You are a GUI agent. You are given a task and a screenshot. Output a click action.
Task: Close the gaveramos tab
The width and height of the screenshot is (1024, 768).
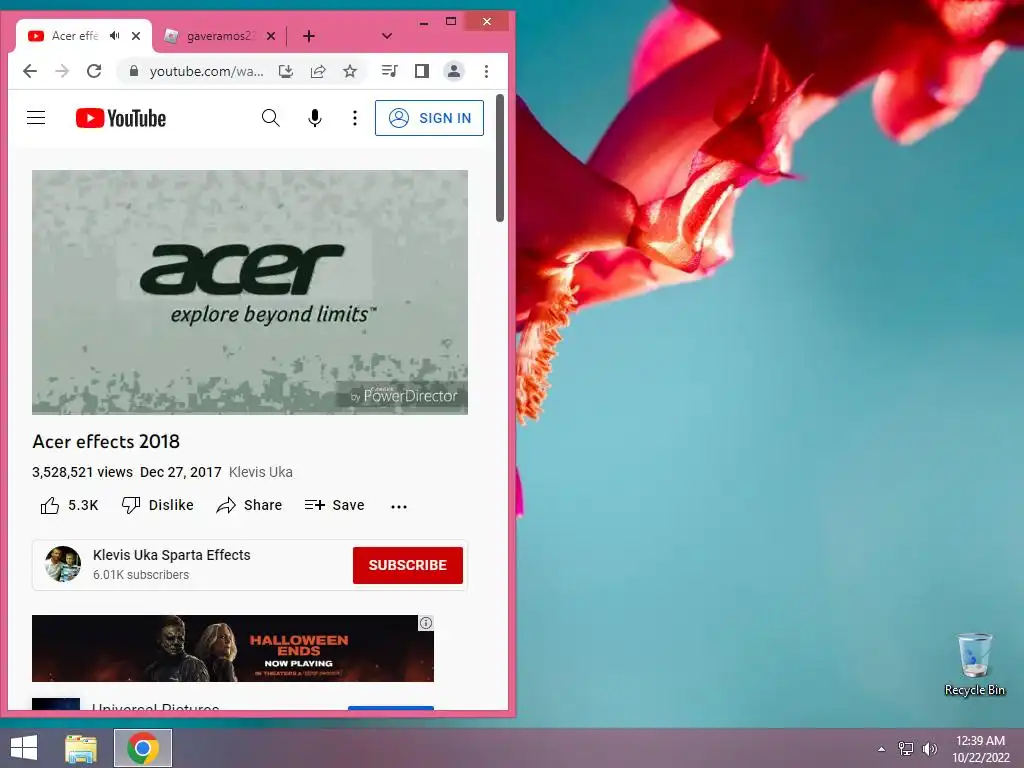tap(271, 36)
